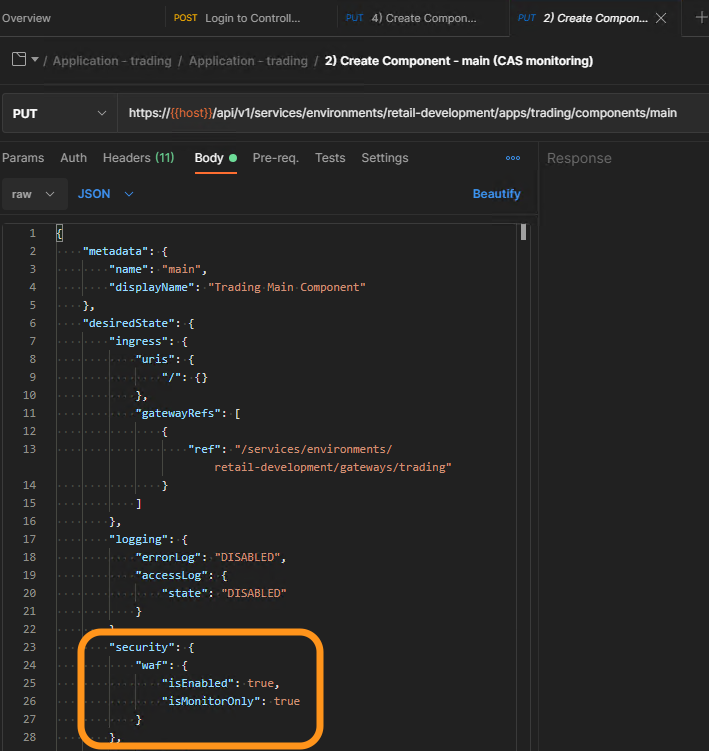Click the collection icon in breadcrumb
This screenshot has width=709, height=751.
click(19, 59)
